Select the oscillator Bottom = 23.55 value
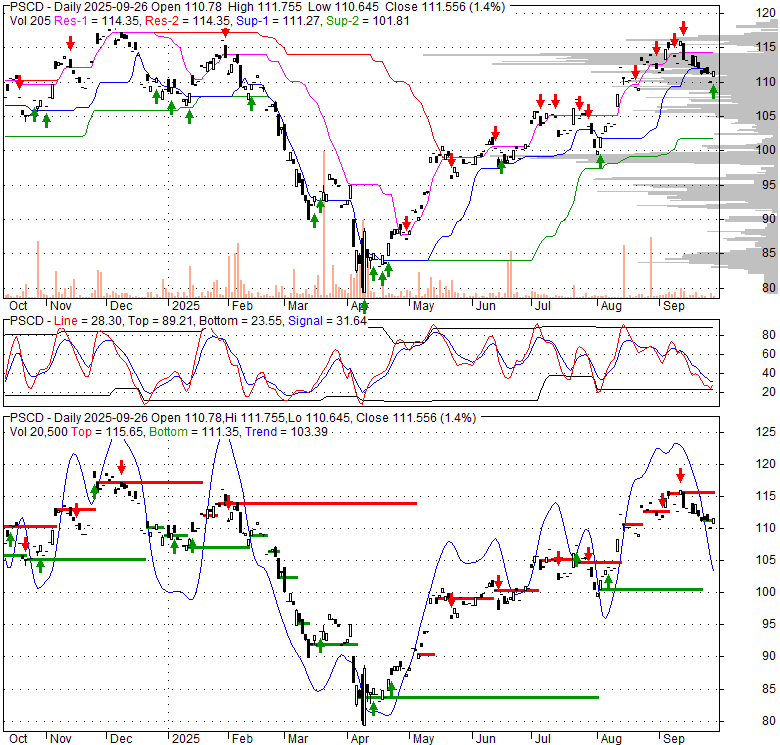Screen dimensions: 780x745 point(241,321)
